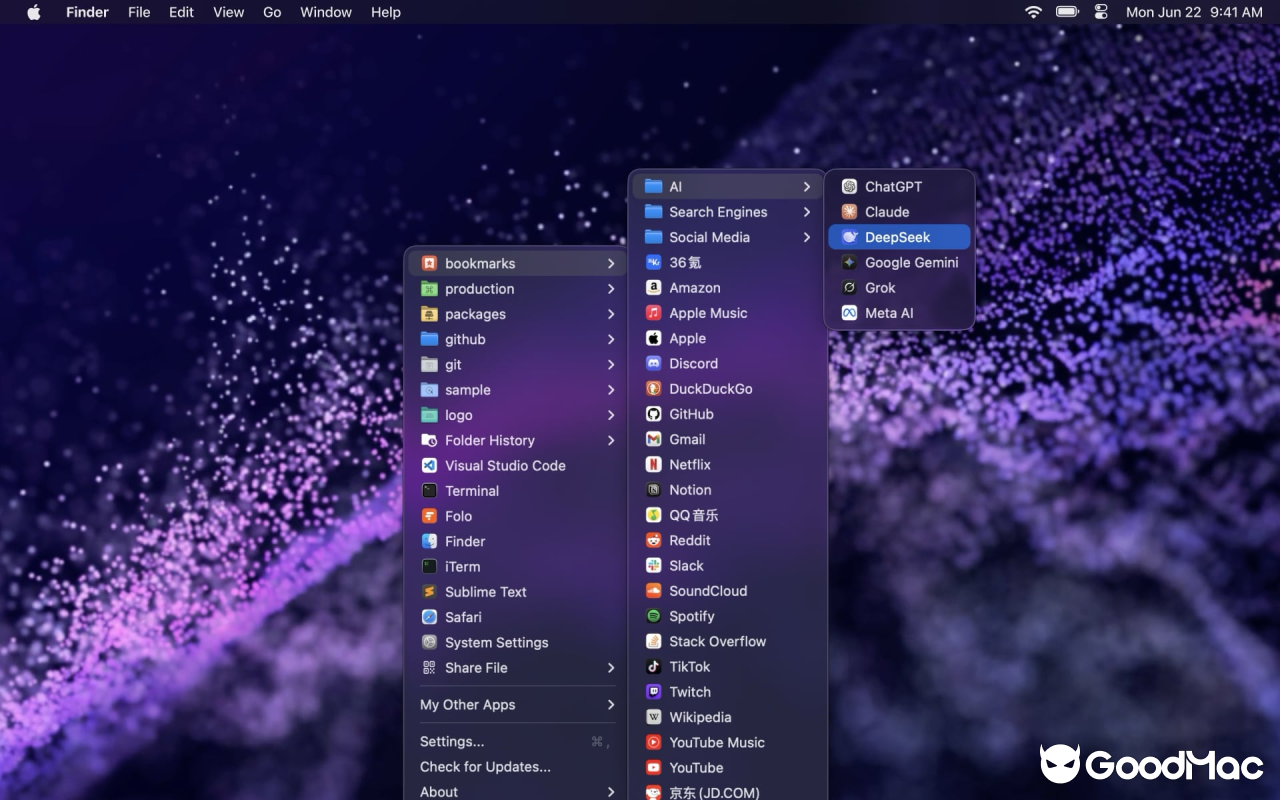Choose Check for Updates...
Viewport: 1280px width, 800px height.
click(516, 767)
